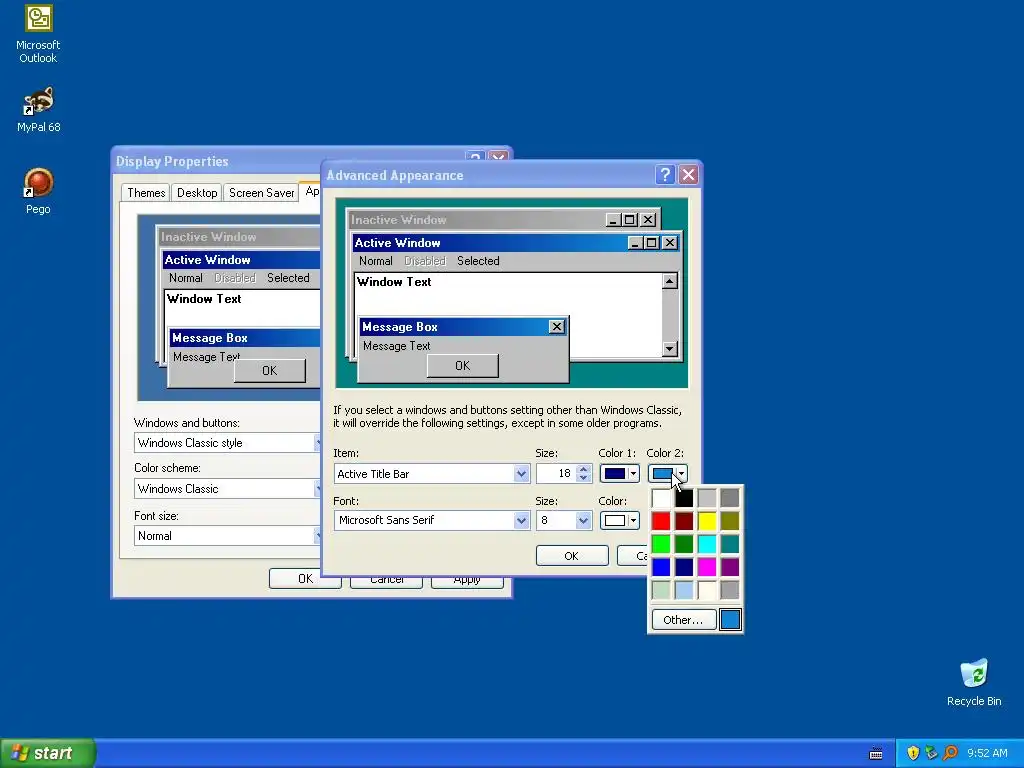Viewport: 1024px width, 768px height.
Task: Open Windows and buttons dropdown in Display Properties
Action: tap(227, 443)
